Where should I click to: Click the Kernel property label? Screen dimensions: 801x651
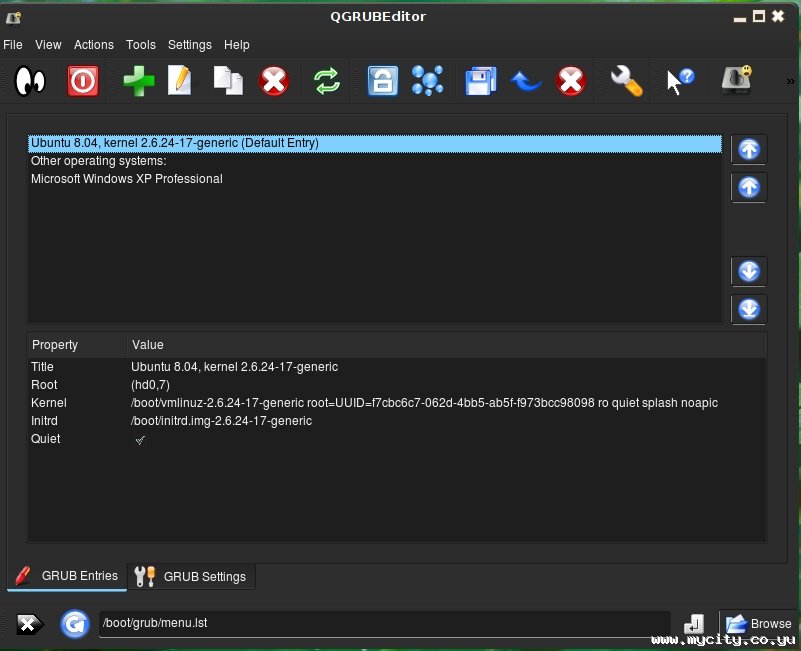(49, 403)
